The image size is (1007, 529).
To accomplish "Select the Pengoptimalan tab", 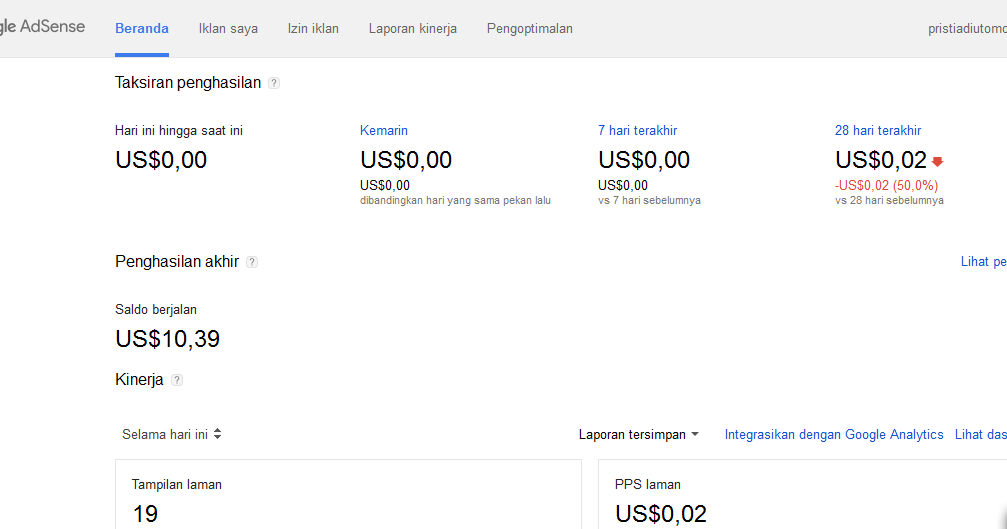I will pyautogui.click(x=530, y=29).
